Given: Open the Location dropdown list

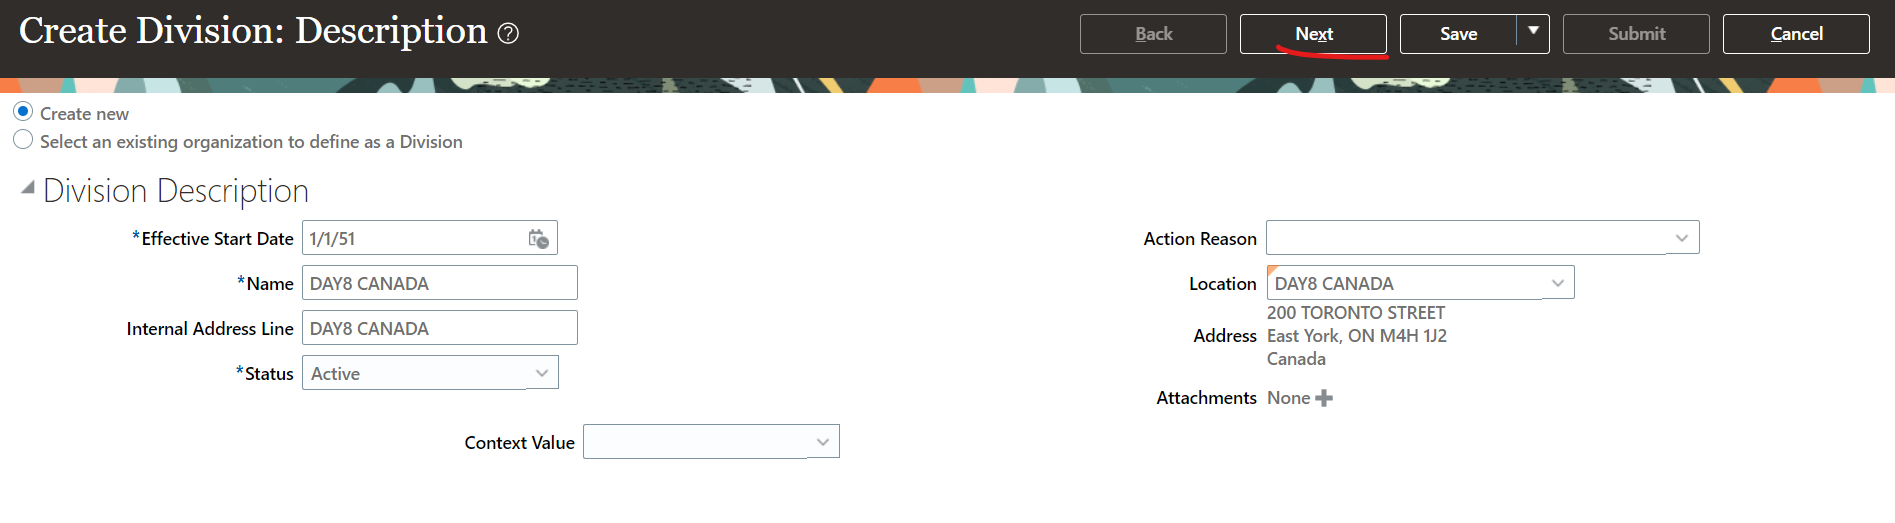Looking at the screenshot, I should coord(1557,284).
